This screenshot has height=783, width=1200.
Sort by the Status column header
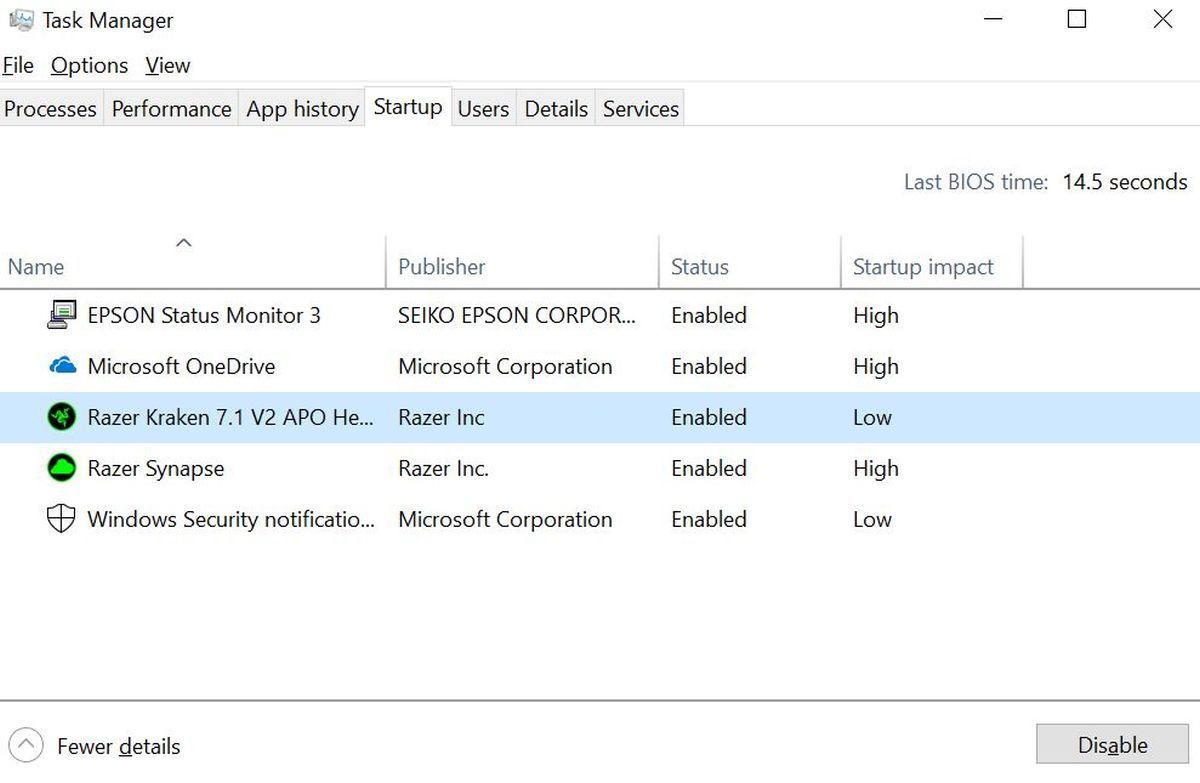(750, 262)
